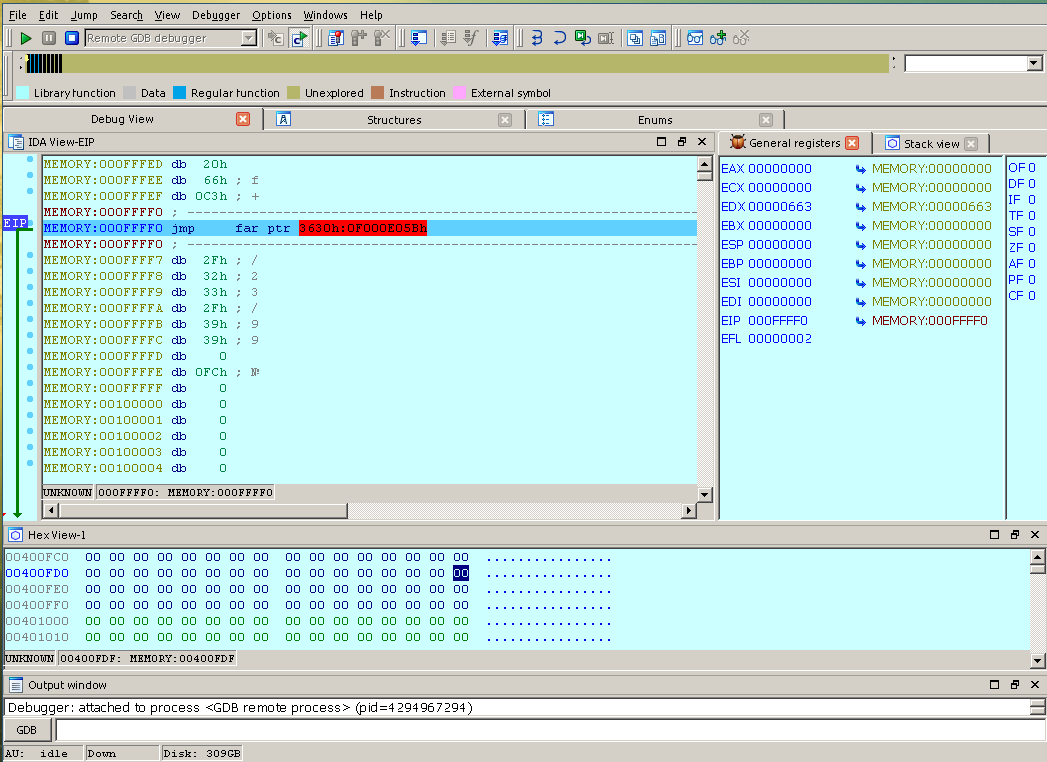Screen dimensions: 1047x762
Task: Select the Enums tab
Action: (x=655, y=120)
